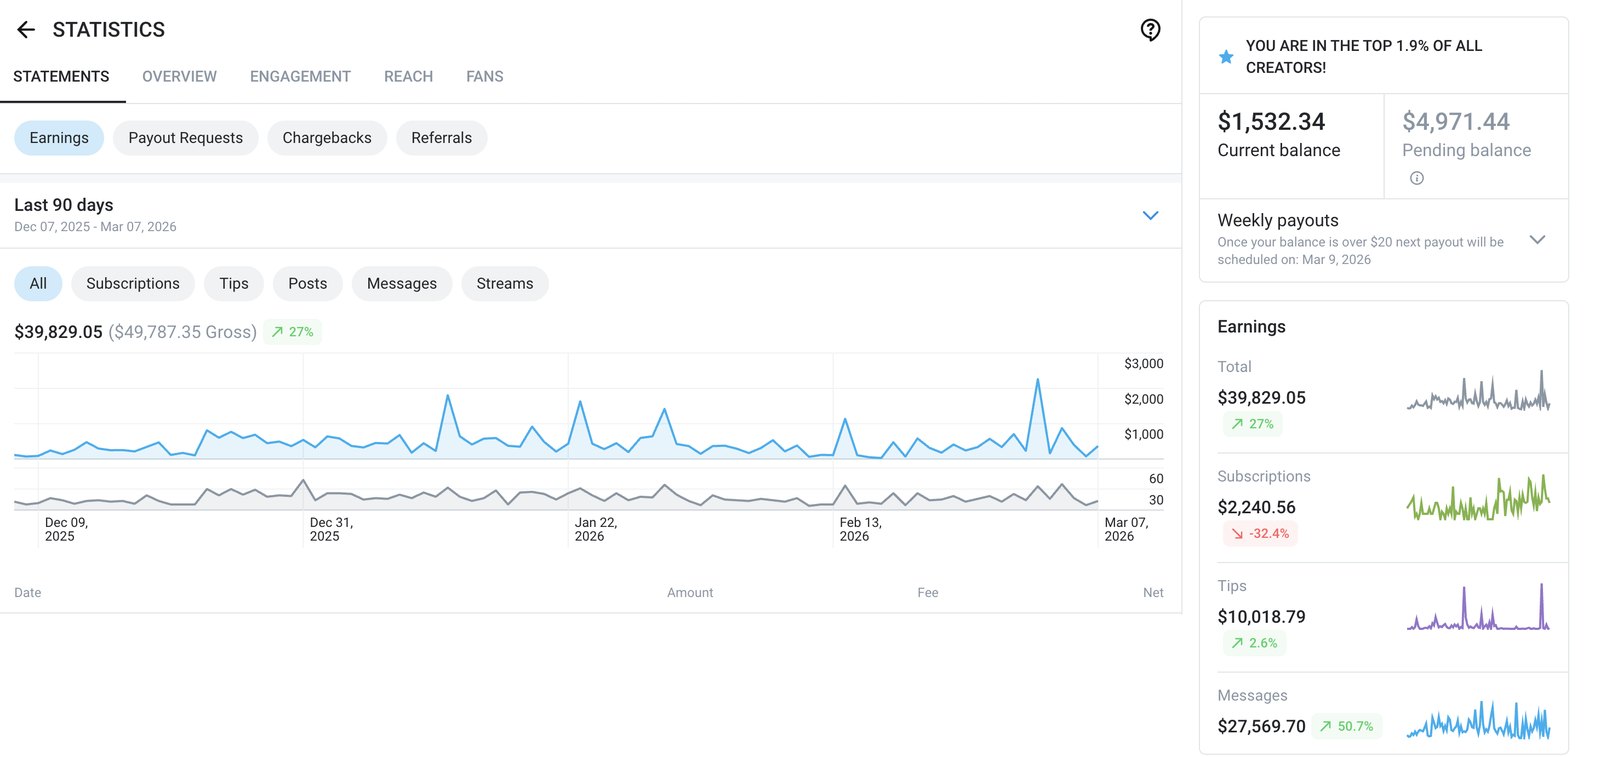Click the $4,971.44 pending balance

coord(1456,122)
